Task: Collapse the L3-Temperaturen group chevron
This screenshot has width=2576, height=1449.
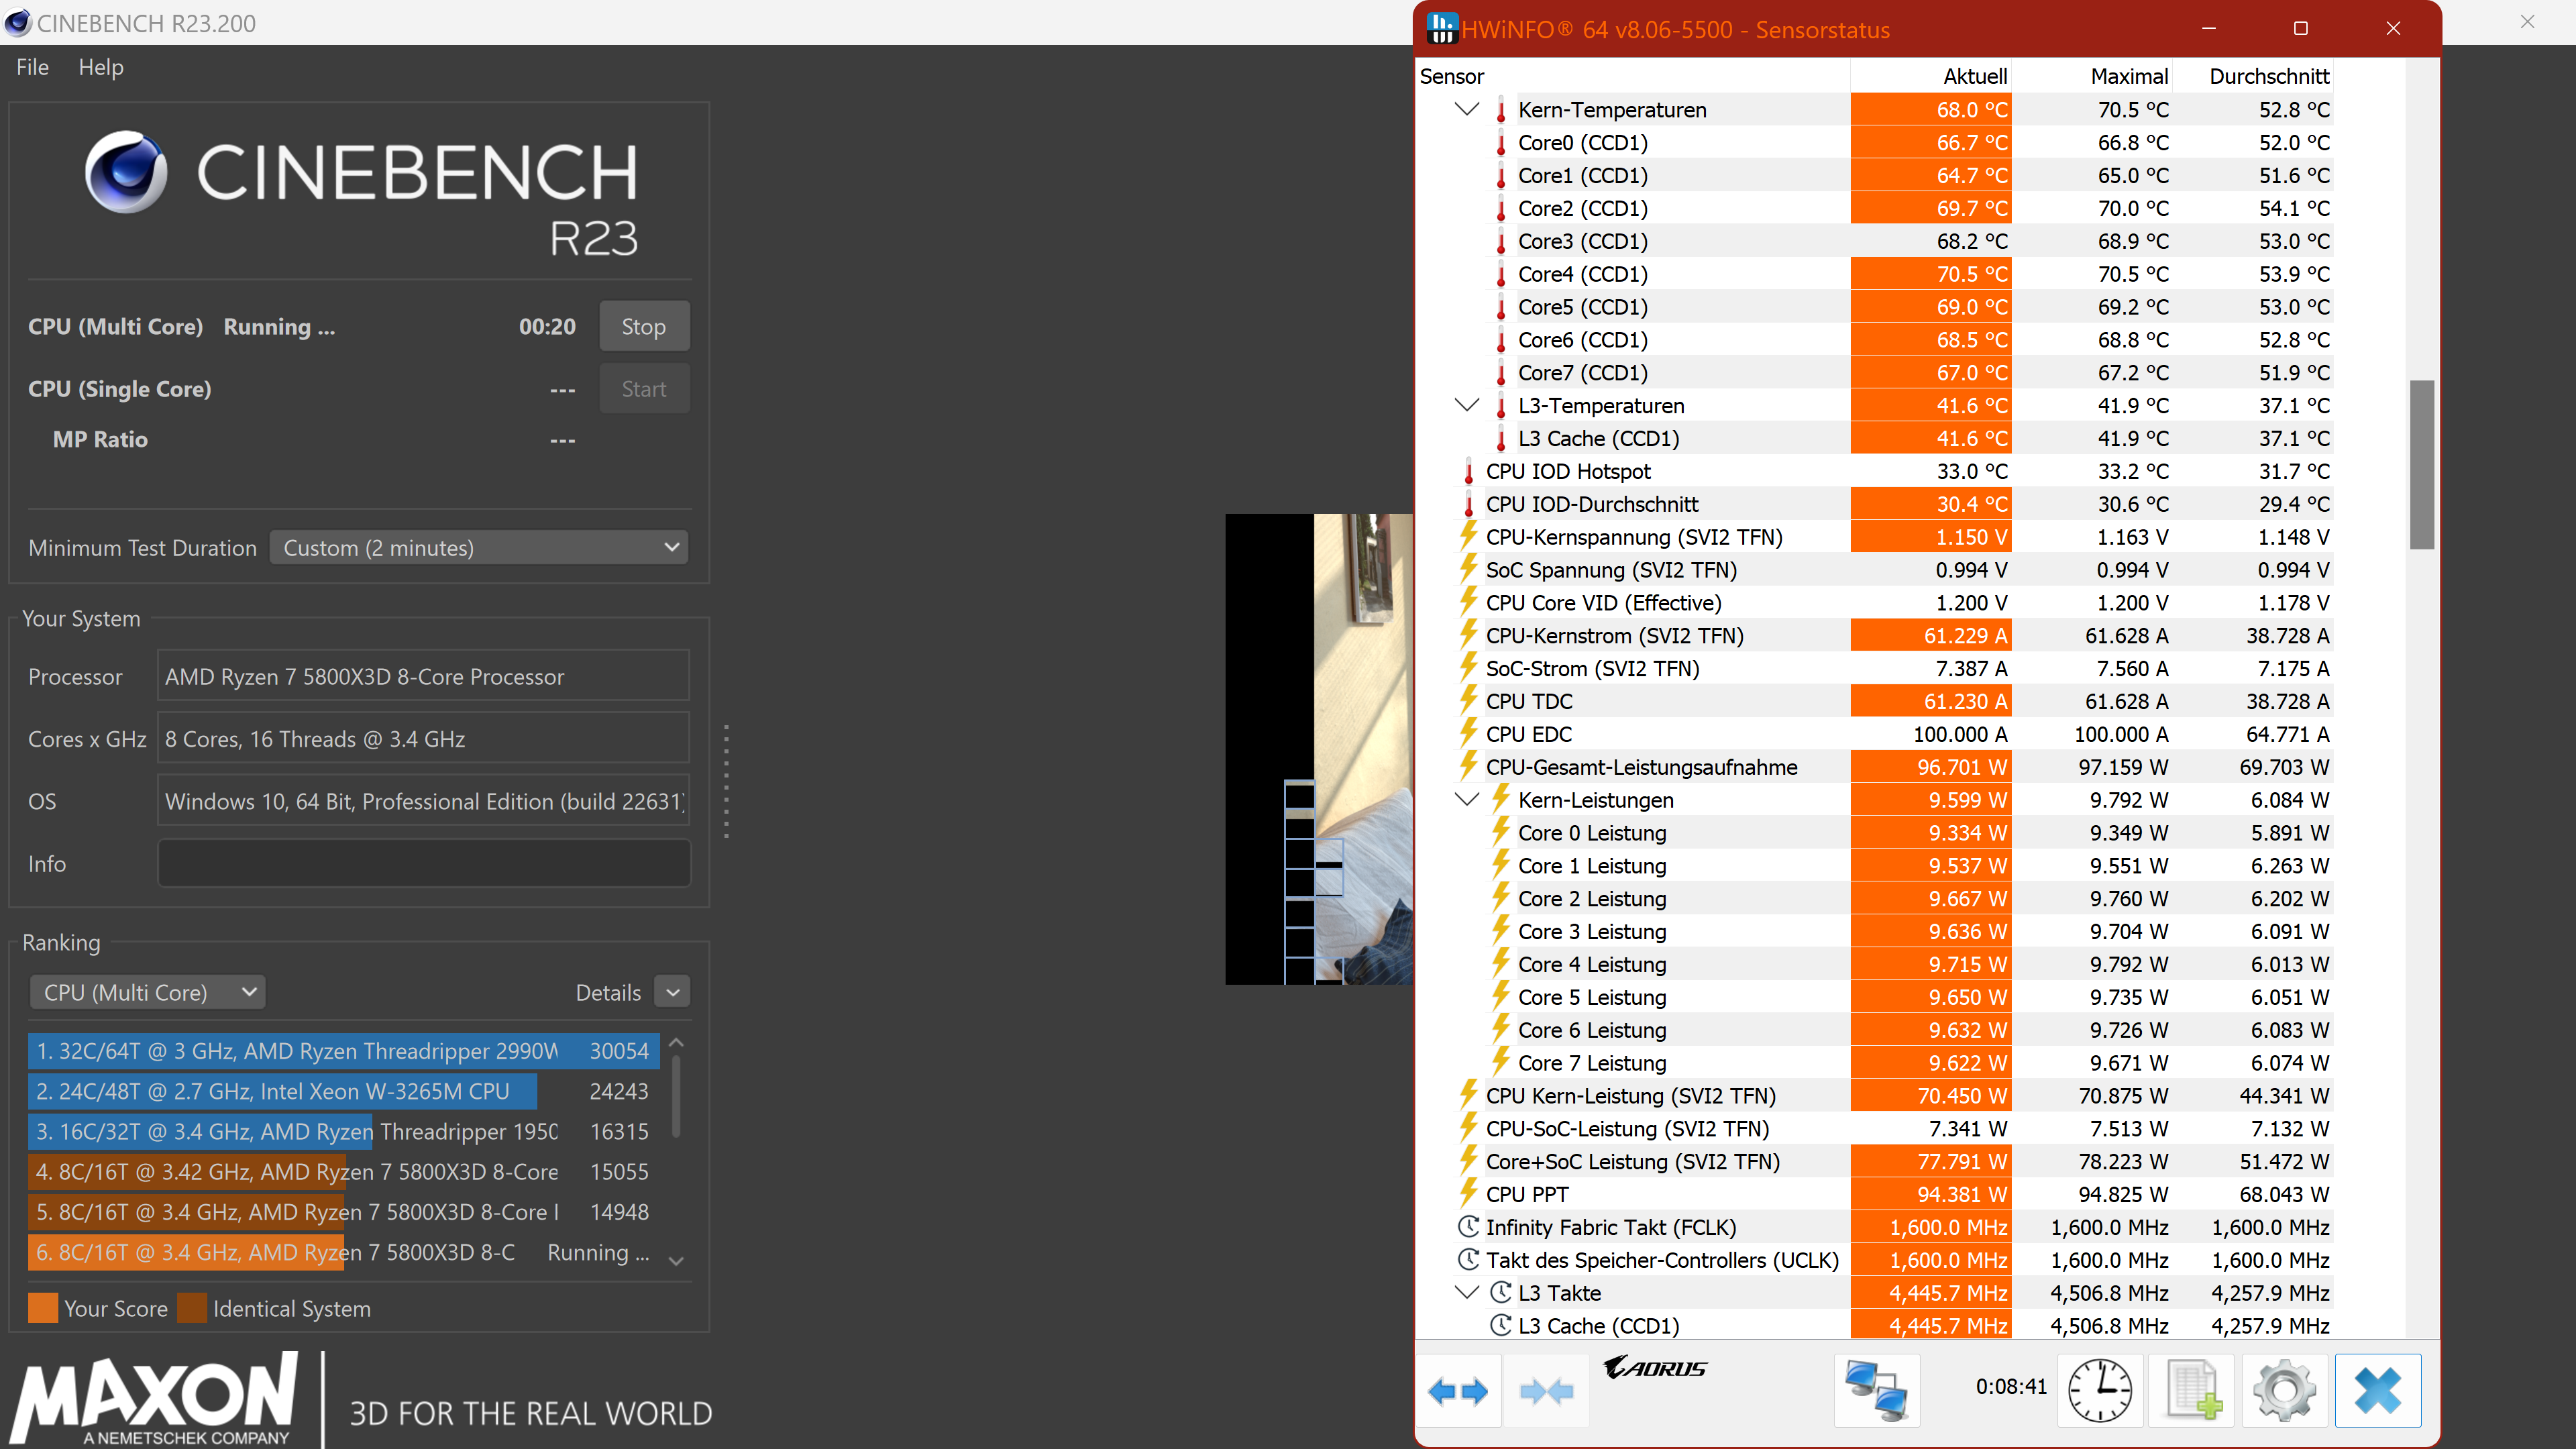Action: (x=1466, y=405)
